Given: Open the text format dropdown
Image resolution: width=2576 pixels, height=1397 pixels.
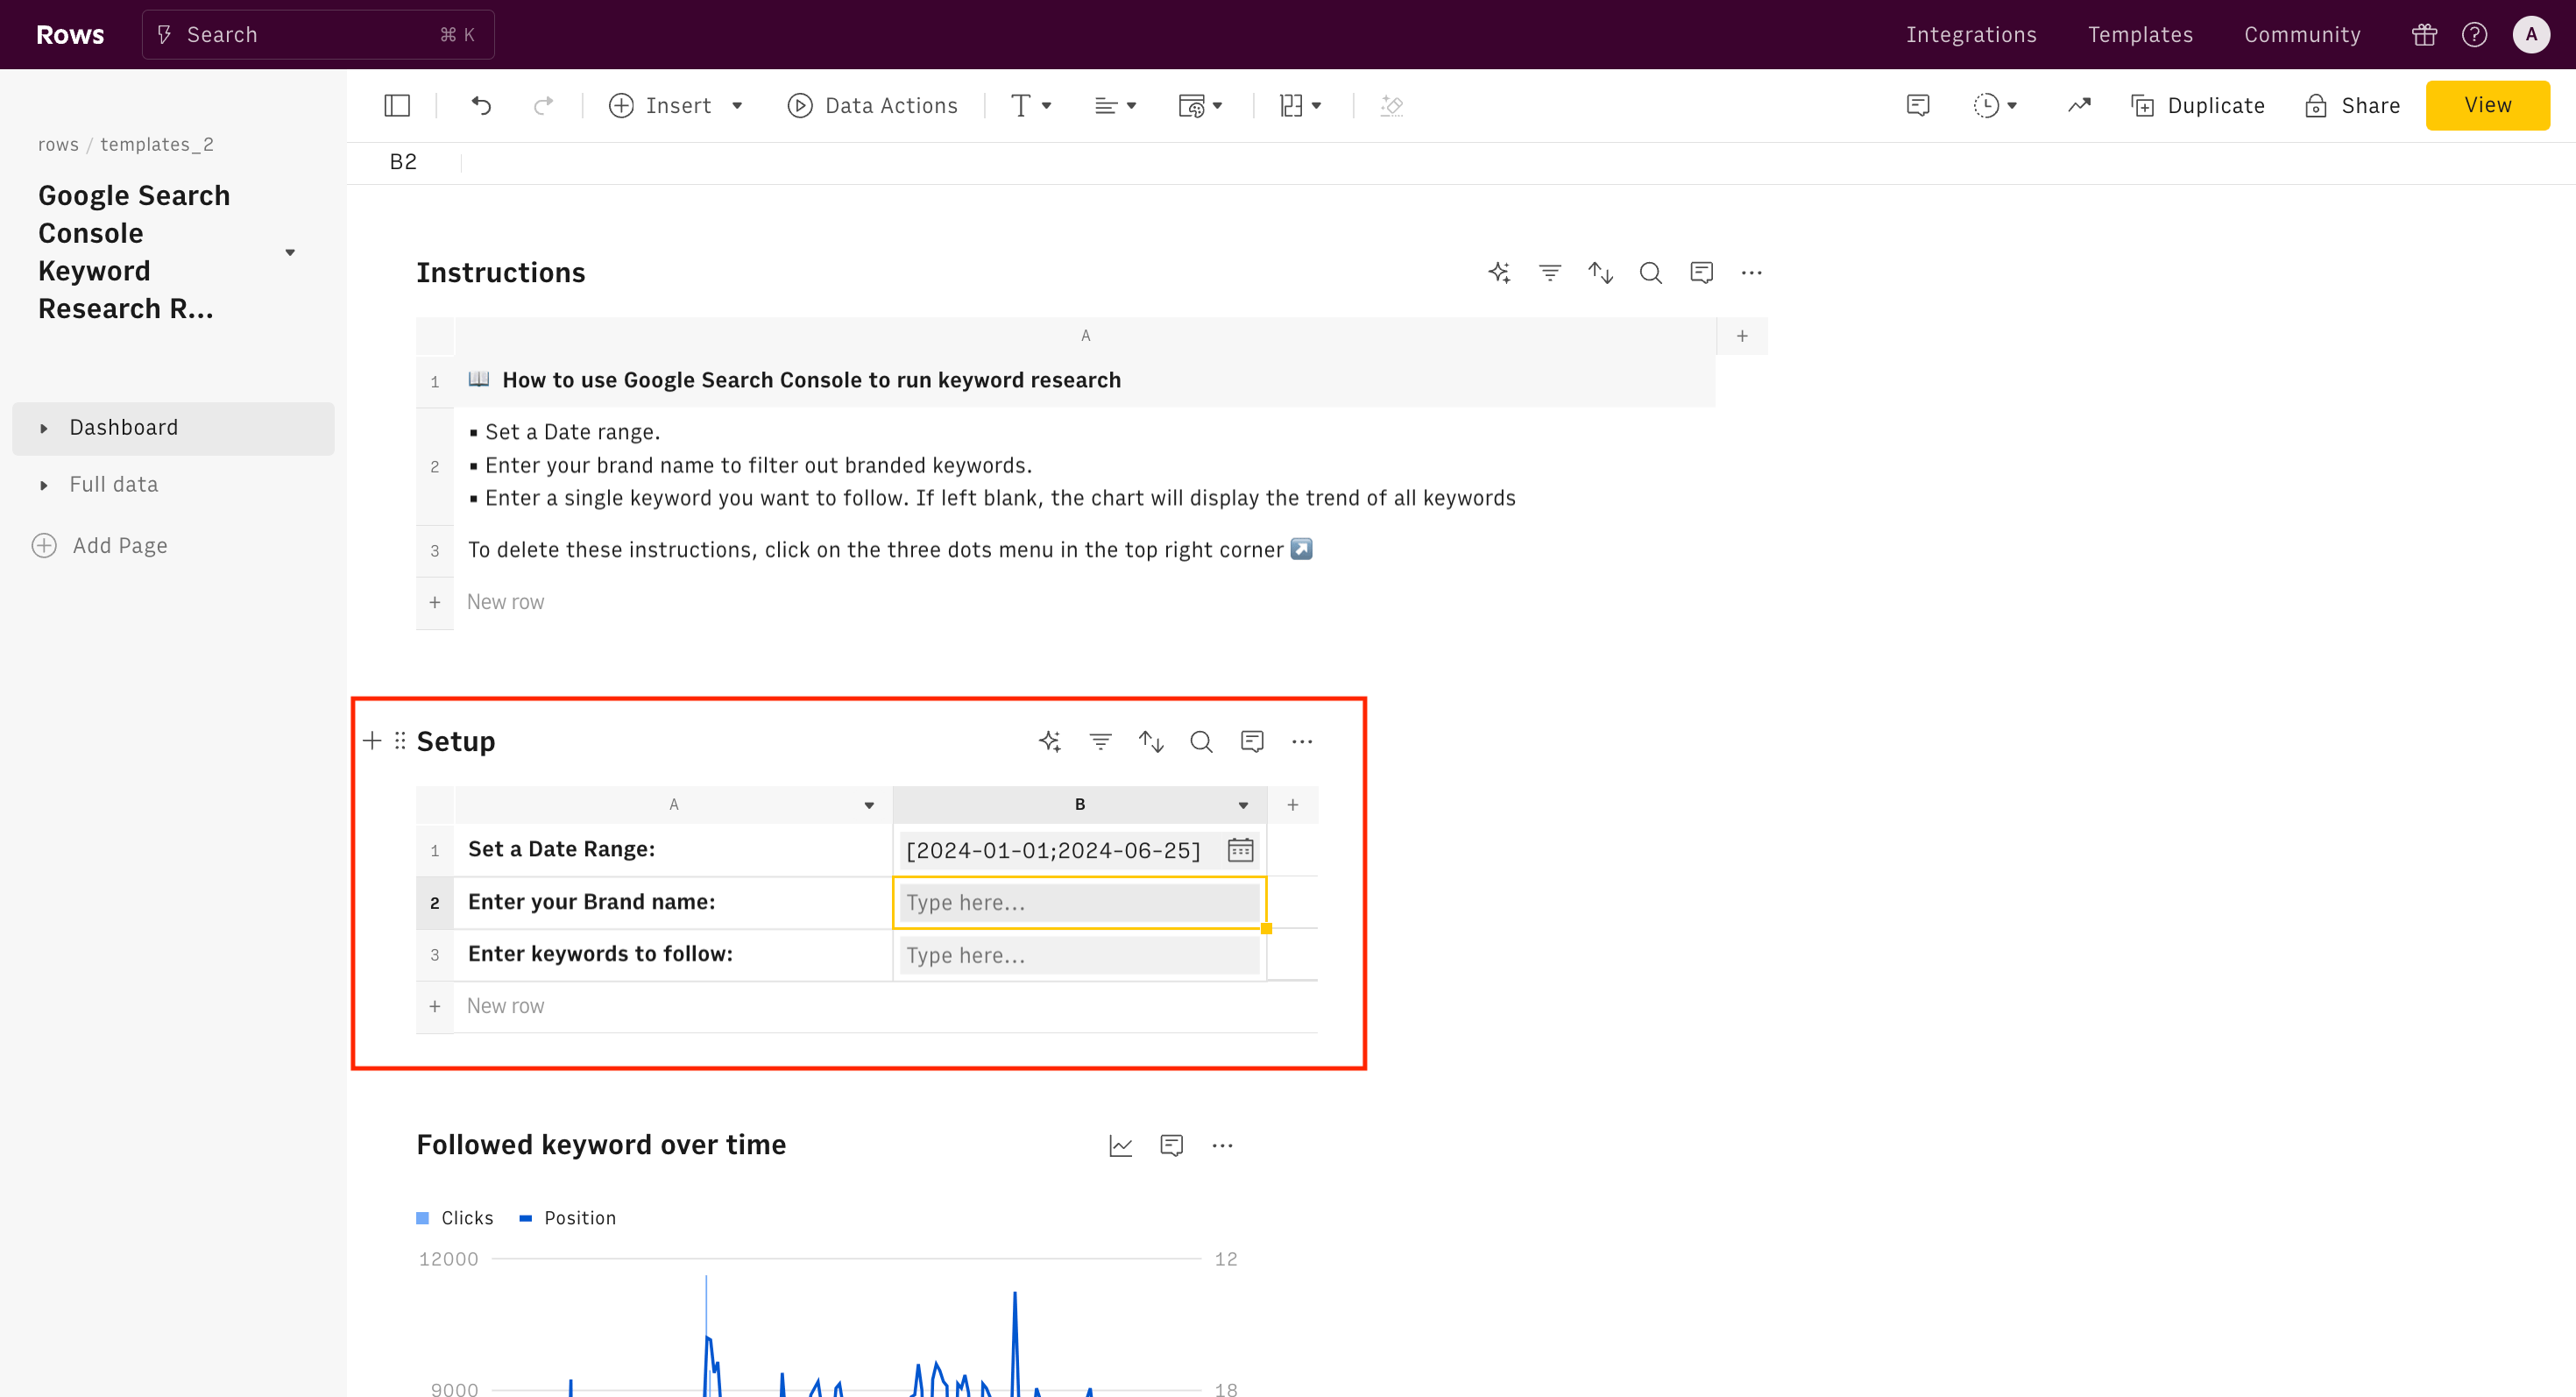Looking at the screenshot, I should [x=1031, y=106].
